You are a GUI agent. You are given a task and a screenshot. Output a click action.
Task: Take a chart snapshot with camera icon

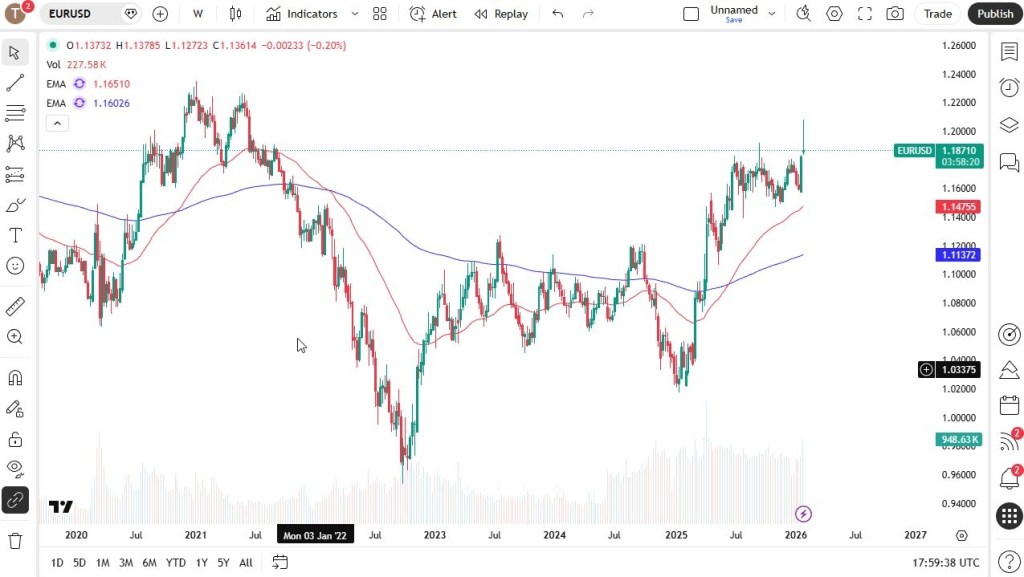pos(895,14)
